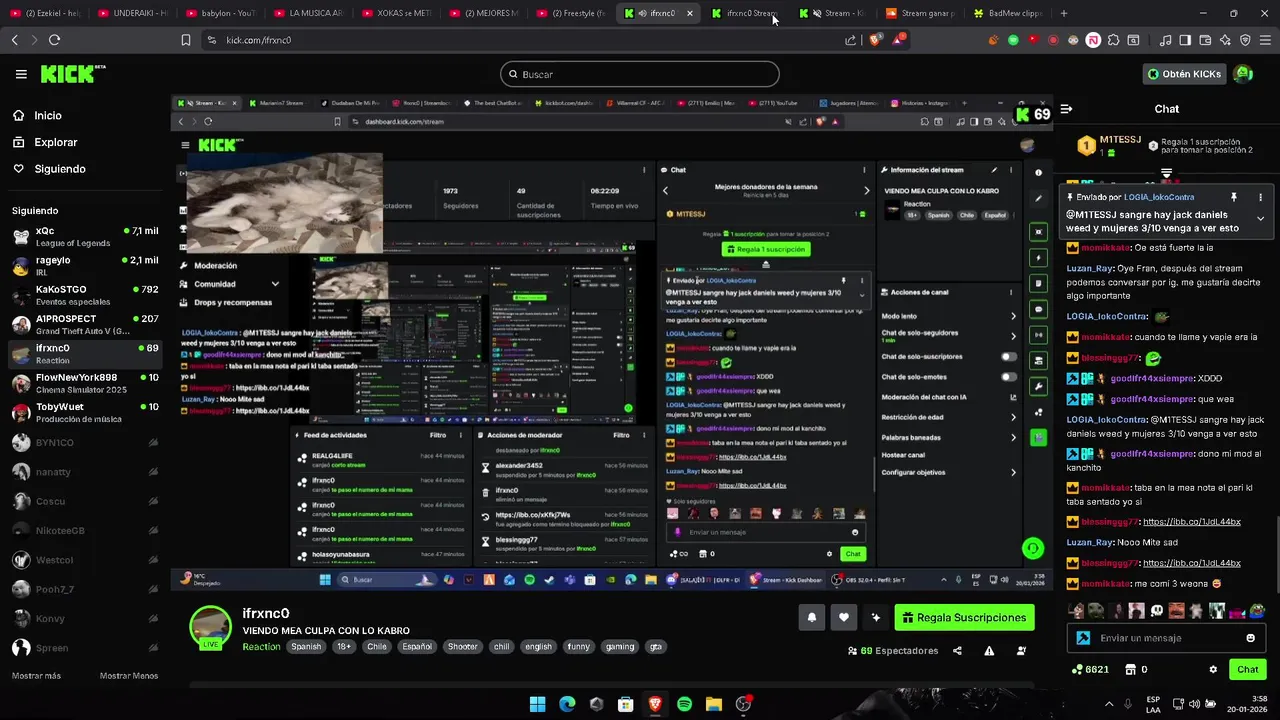Go to the Kick logo home

click(72, 74)
